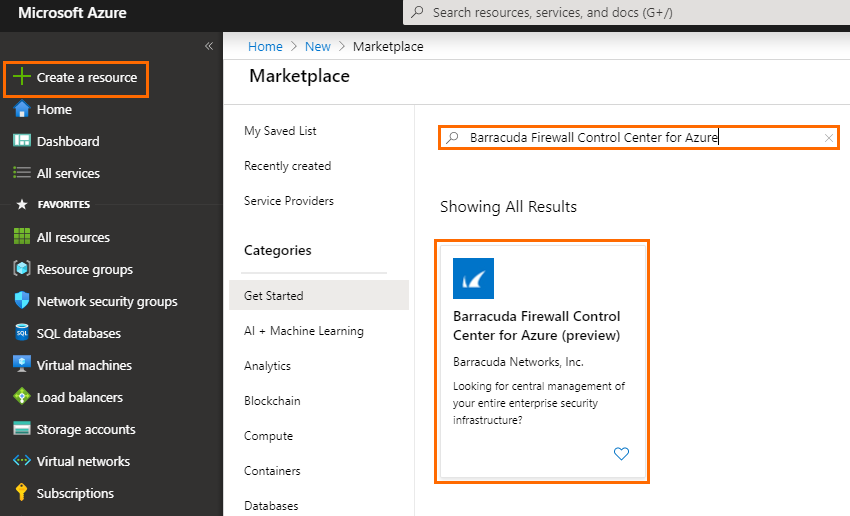This screenshot has height=516, width=850.
Task: Click the FAVORITES section label
Action: [x=64, y=204]
